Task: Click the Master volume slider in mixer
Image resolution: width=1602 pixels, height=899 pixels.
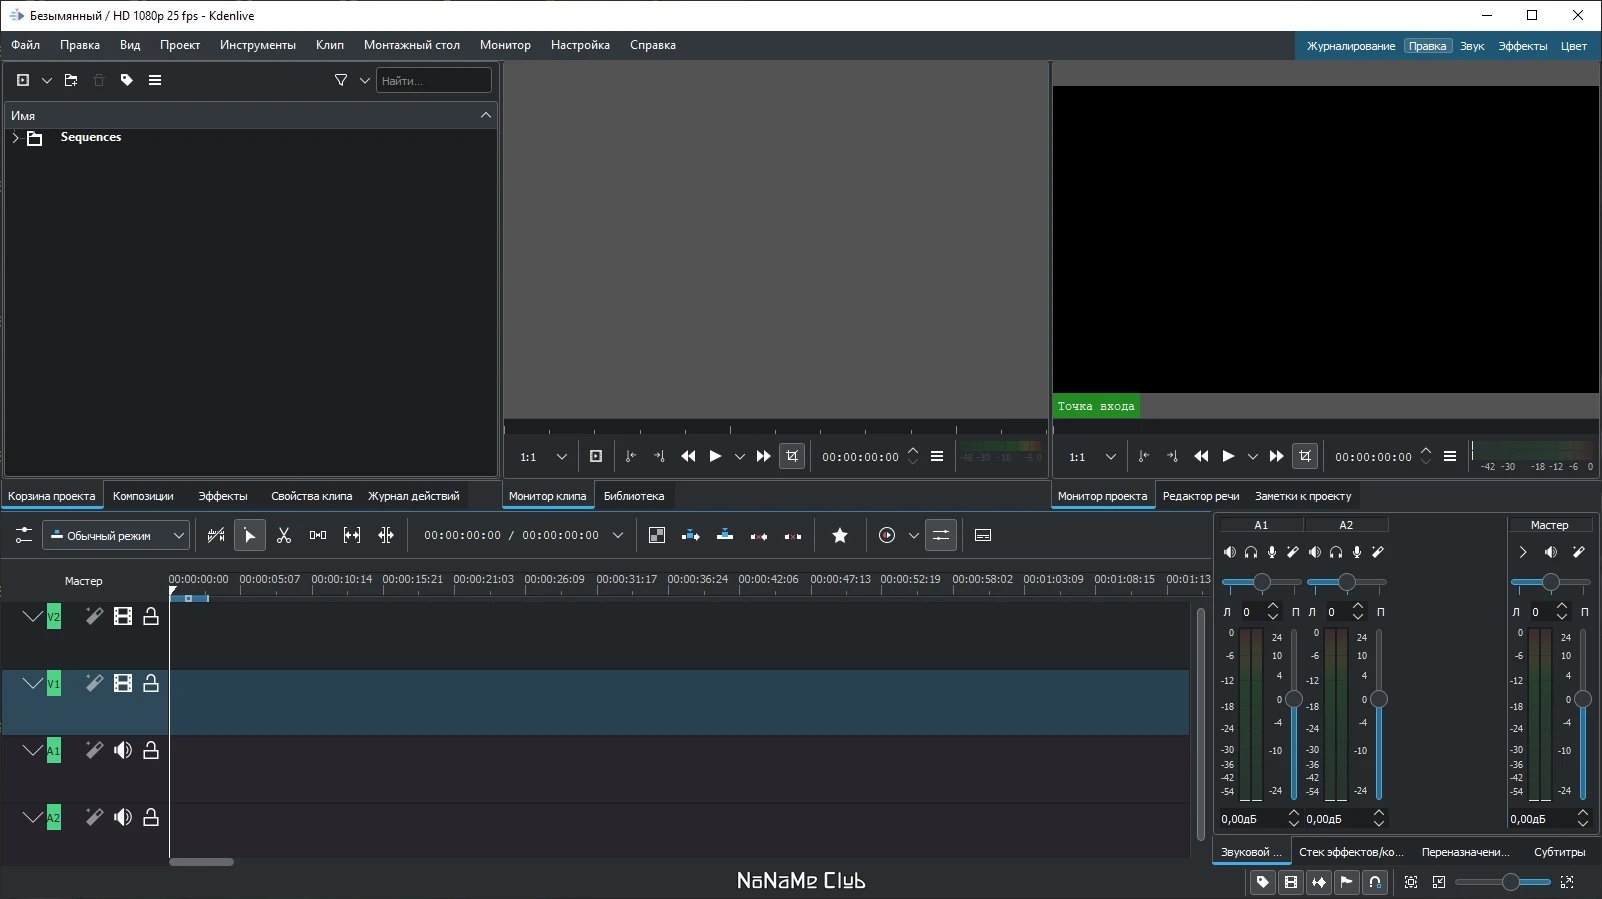Action: pyautogui.click(x=1582, y=699)
